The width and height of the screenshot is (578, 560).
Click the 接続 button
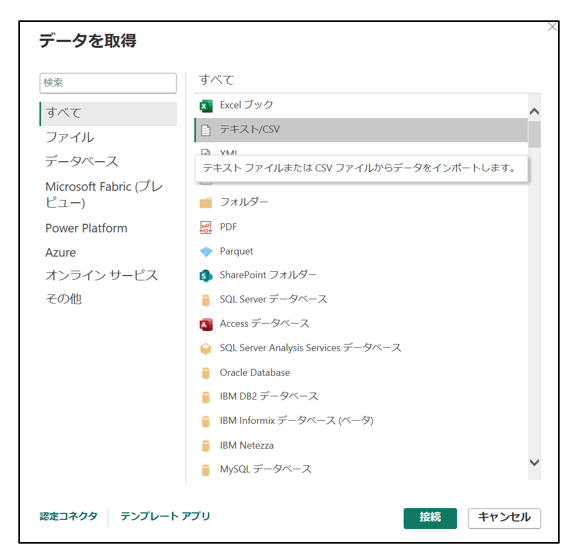coord(430,518)
